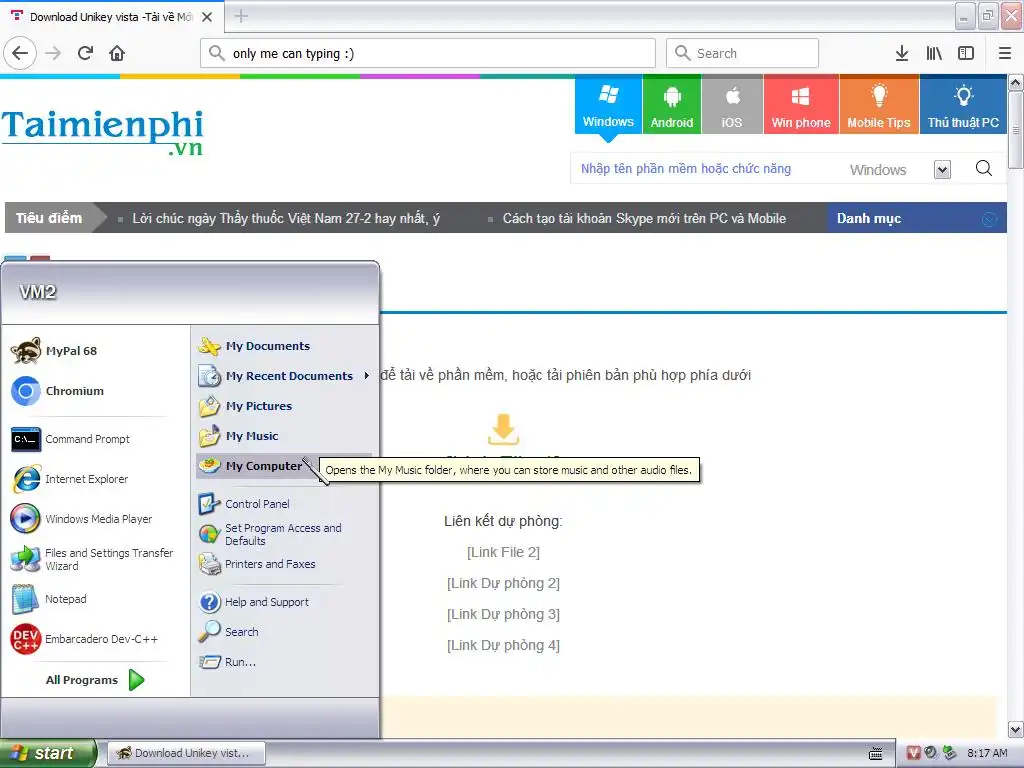
Task: Click the 8:17 AM tray clock
Action: point(987,754)
